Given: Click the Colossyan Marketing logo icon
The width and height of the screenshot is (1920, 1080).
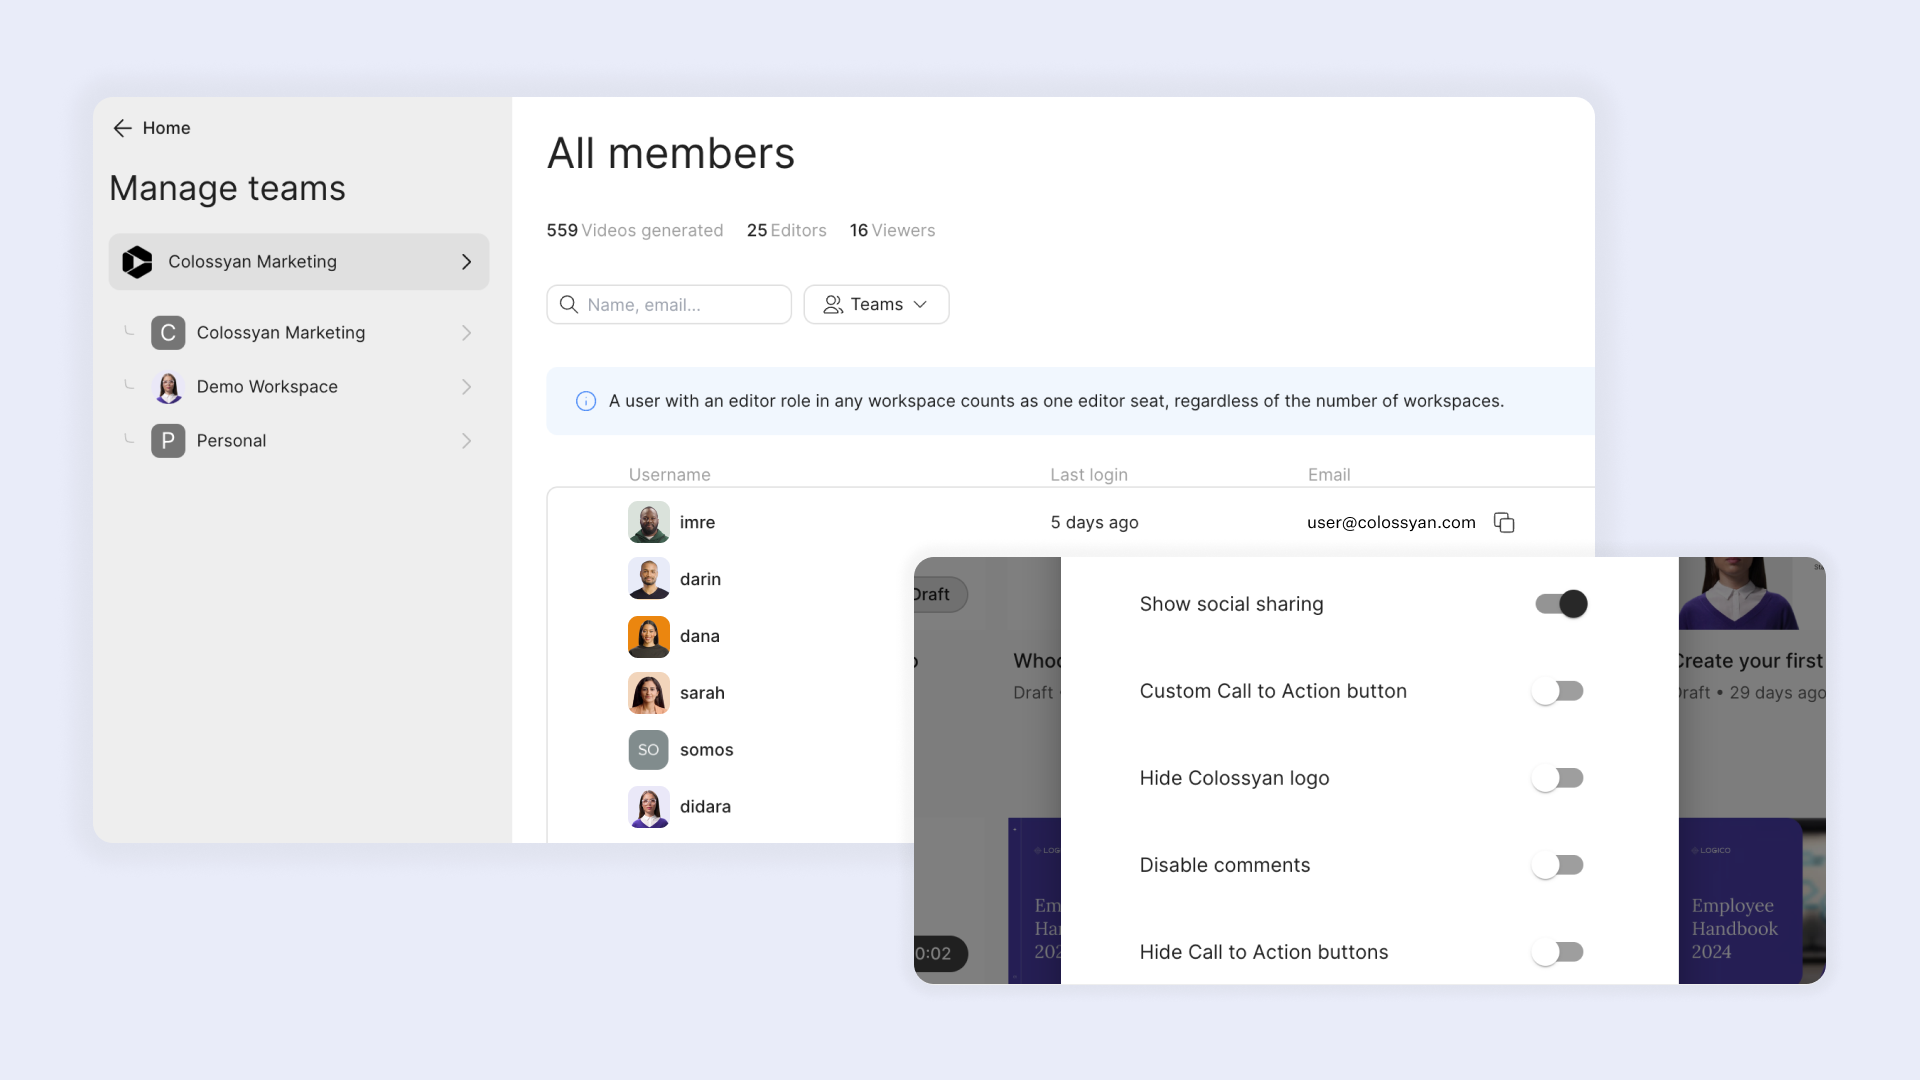Looking at the screenshot, I should (x=137, y=262).
